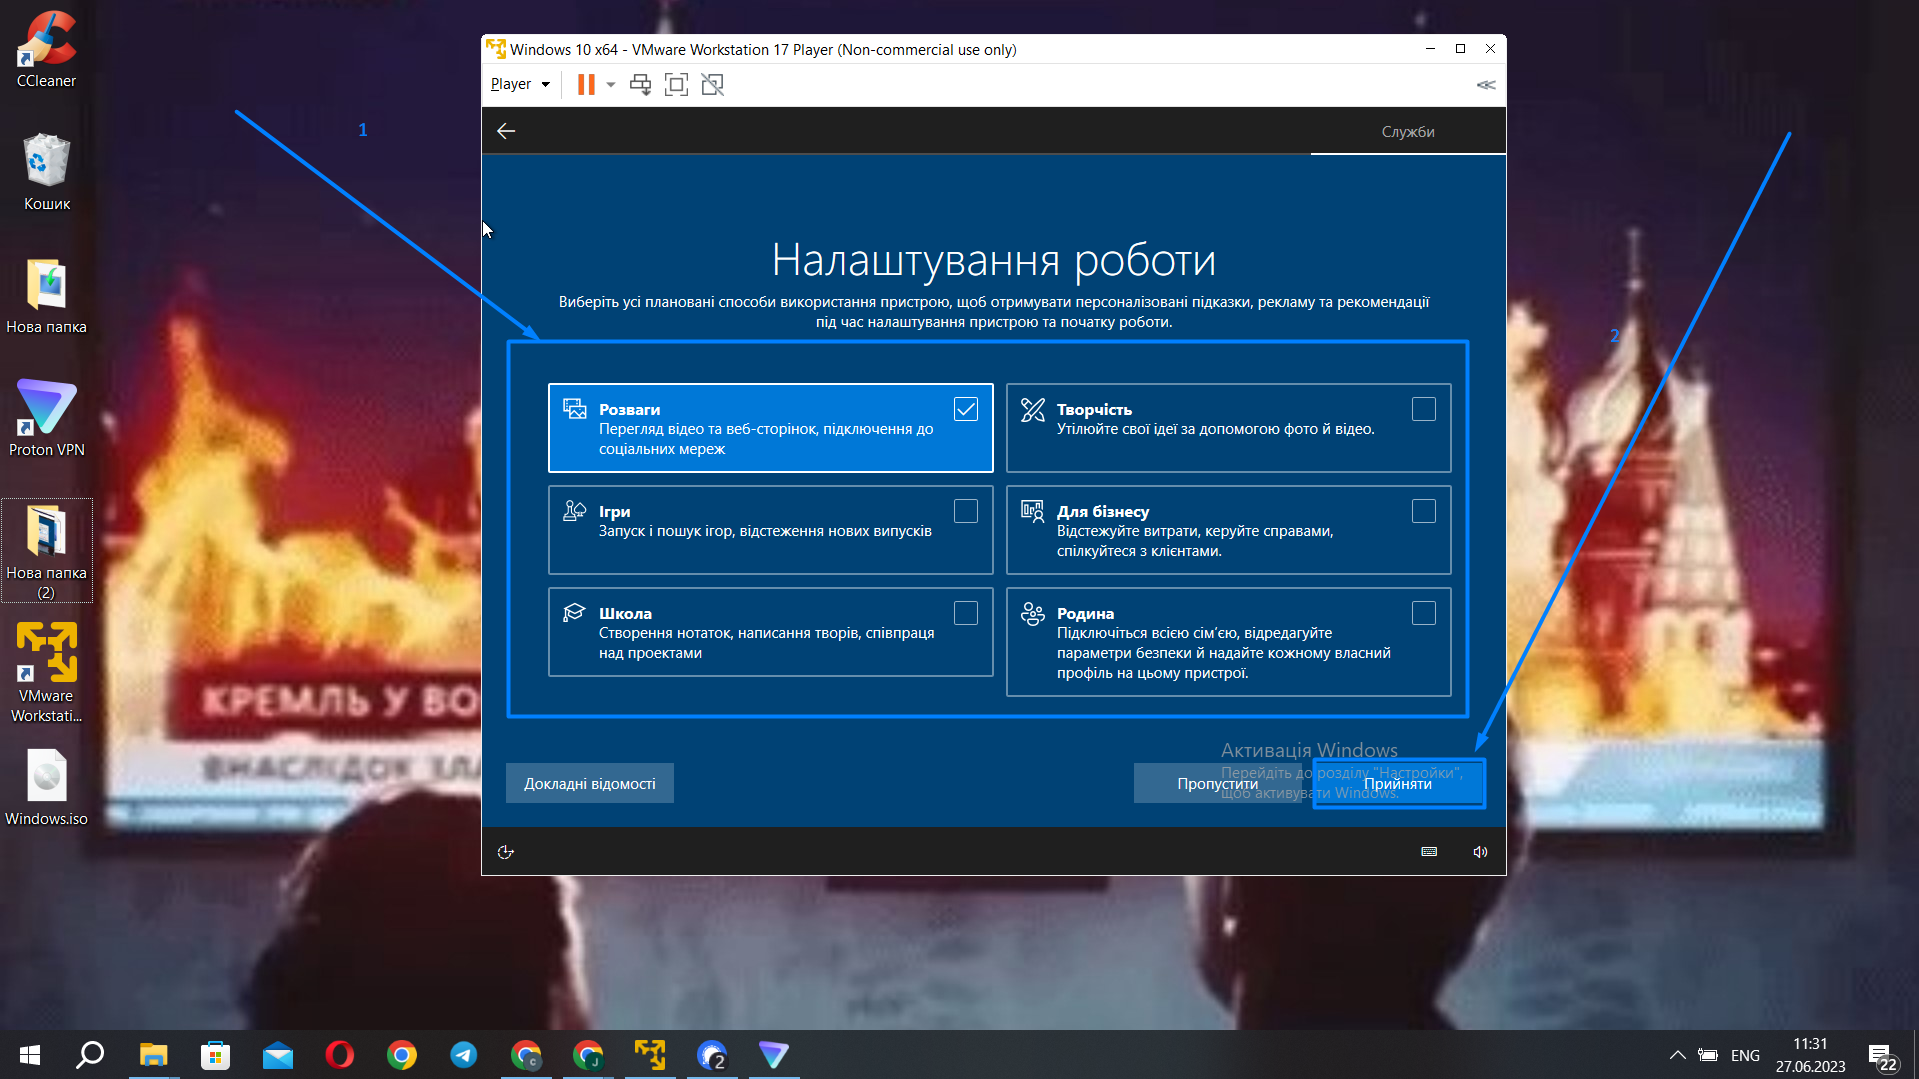1919x1079 pixels.
Task: Click the Для бізнесу icon
Action: point(1032,511)
